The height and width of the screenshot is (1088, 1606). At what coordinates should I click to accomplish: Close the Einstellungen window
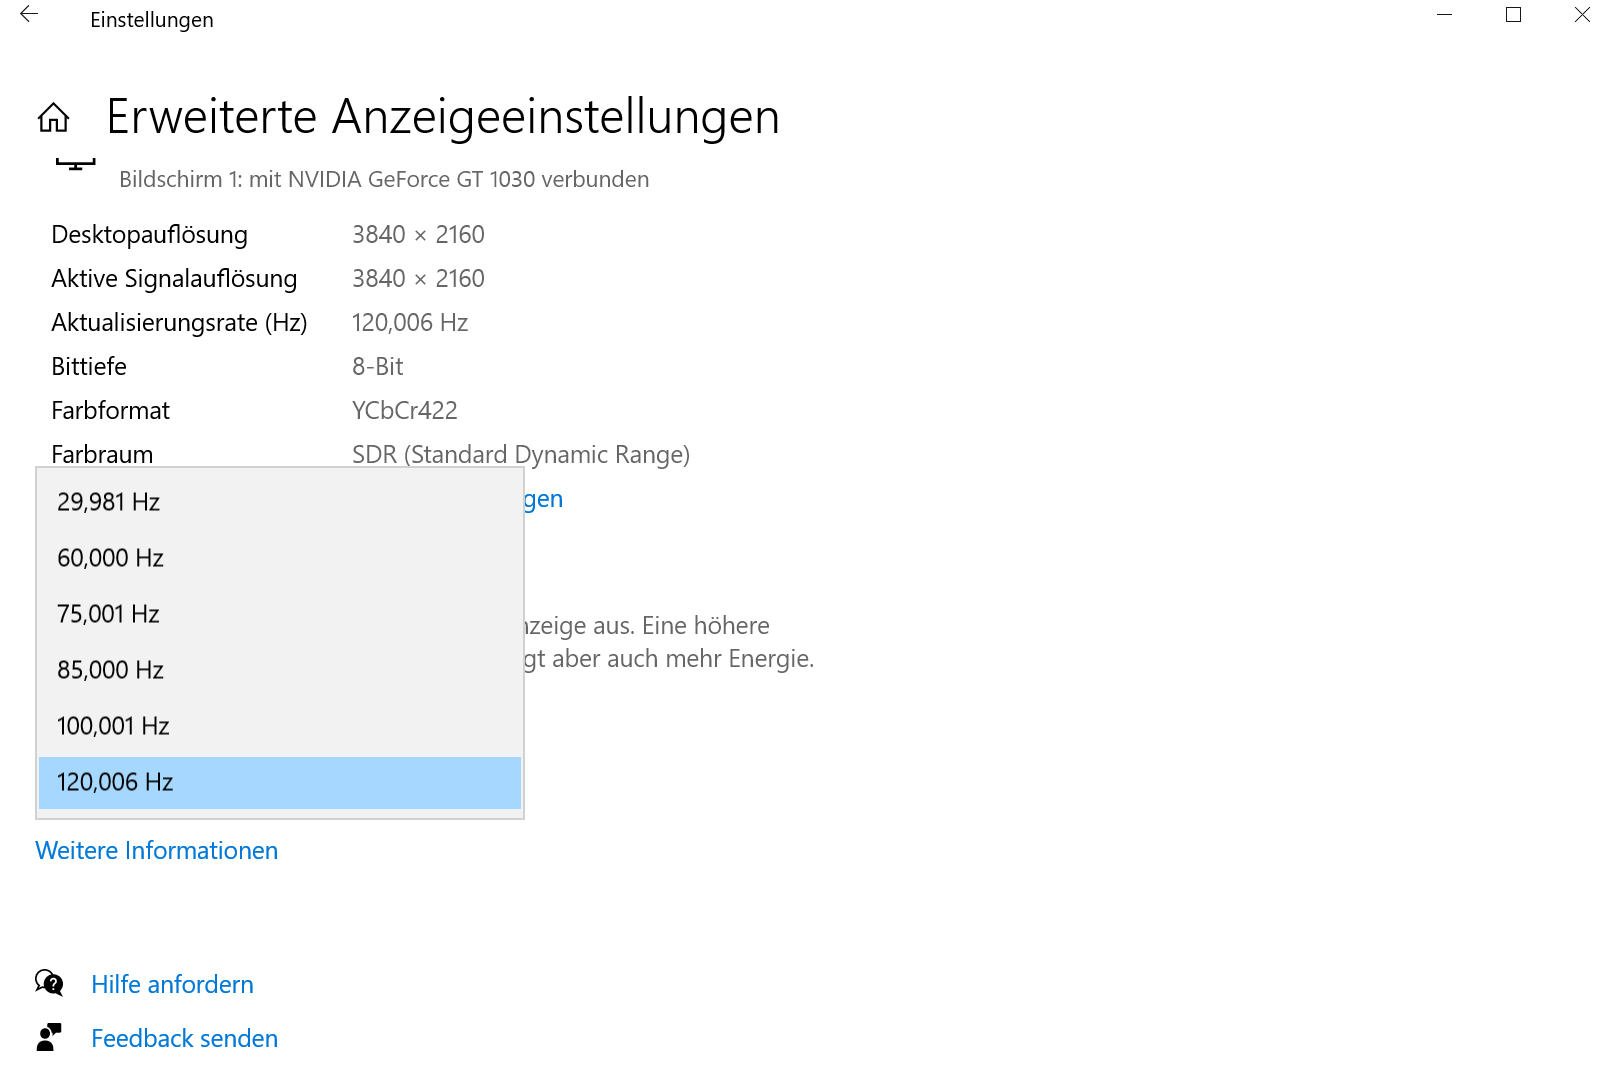pos(1582,15)
